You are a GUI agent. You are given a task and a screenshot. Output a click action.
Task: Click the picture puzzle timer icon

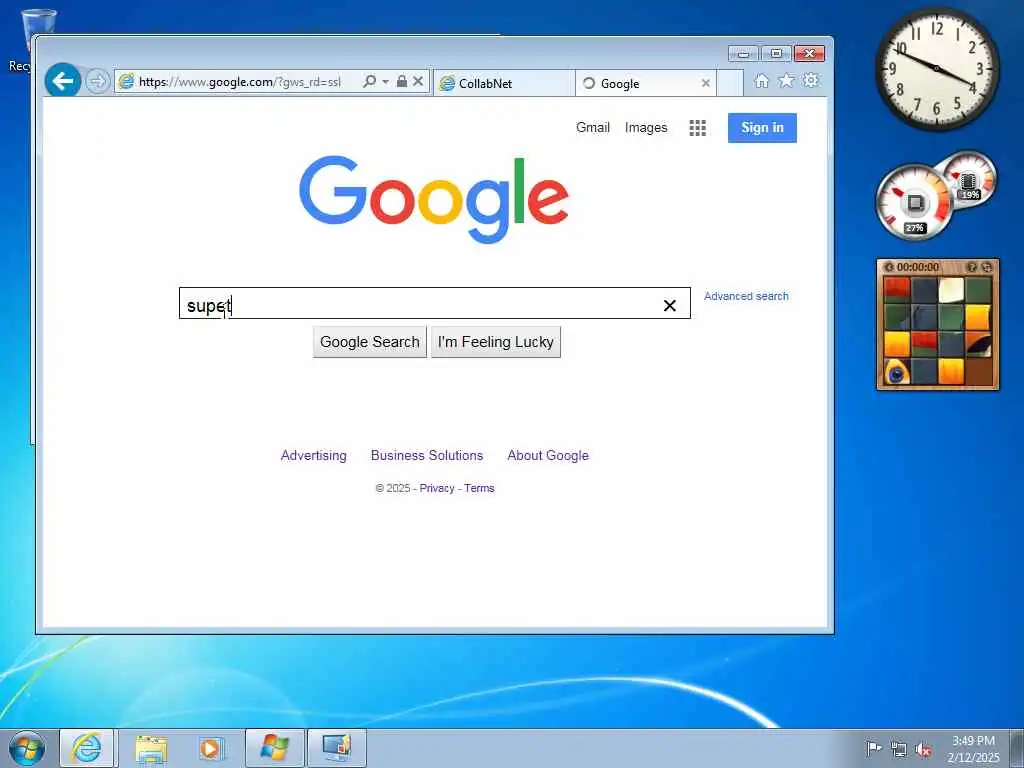tap(889, 267)
